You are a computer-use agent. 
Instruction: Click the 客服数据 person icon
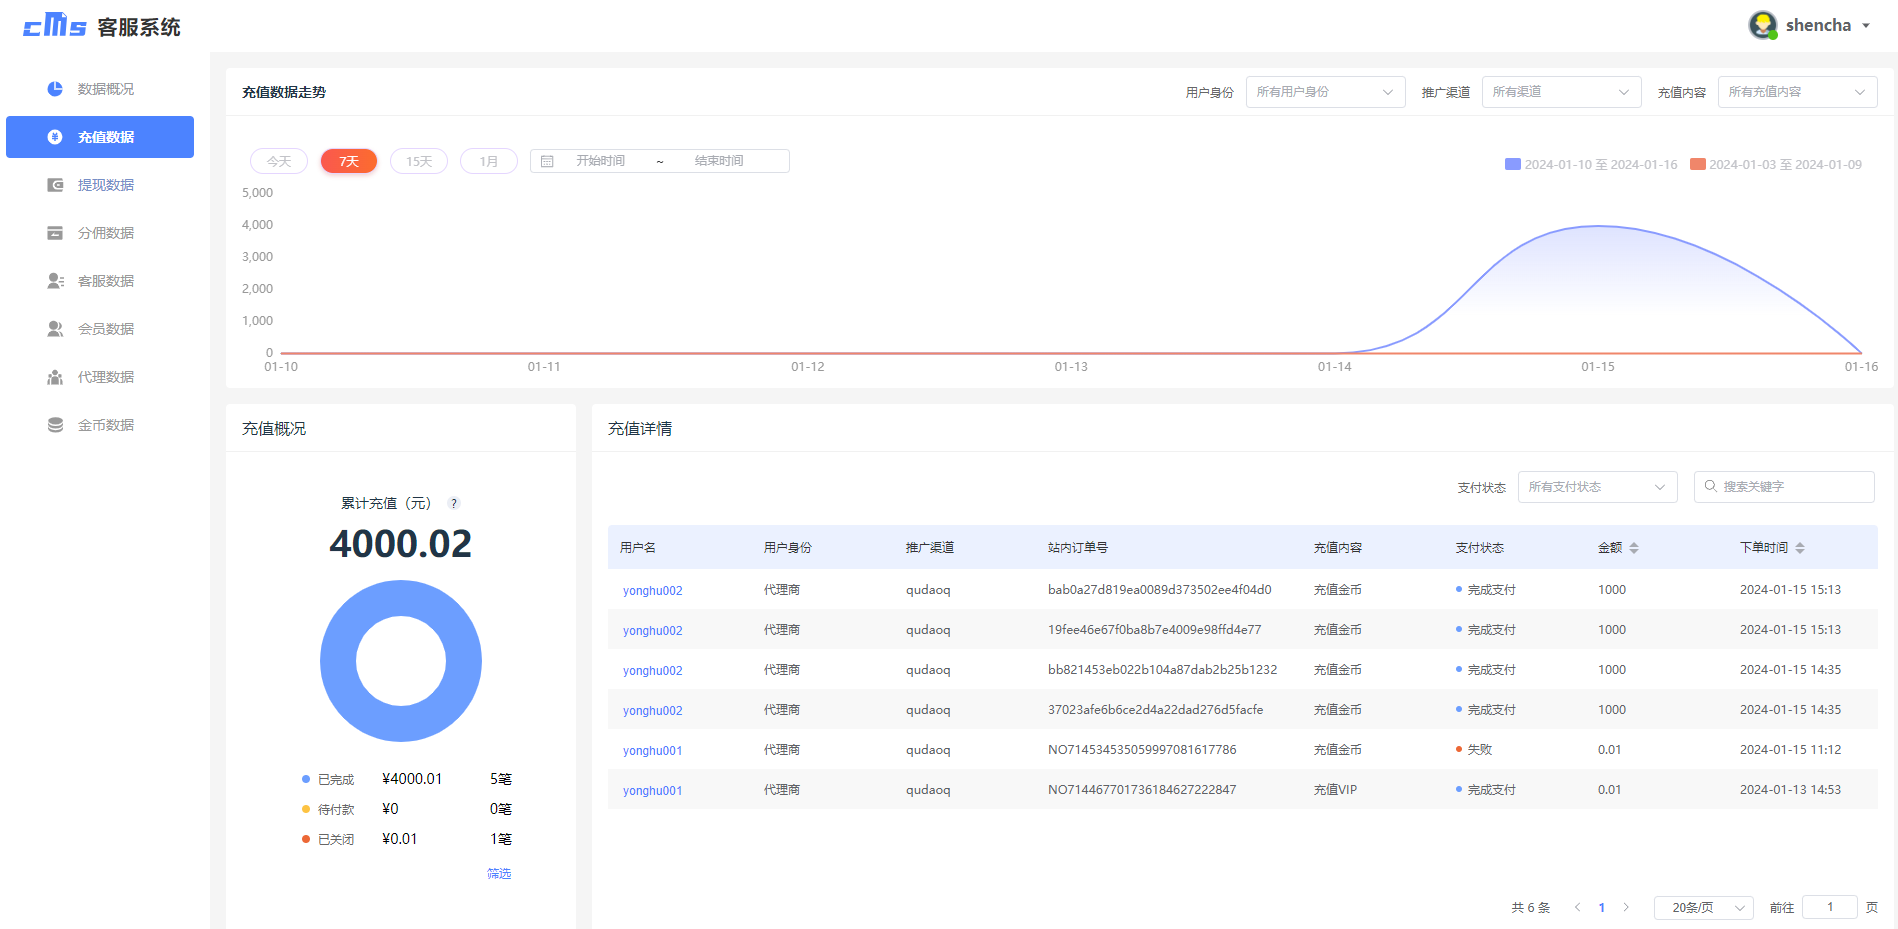click(55, 281)
